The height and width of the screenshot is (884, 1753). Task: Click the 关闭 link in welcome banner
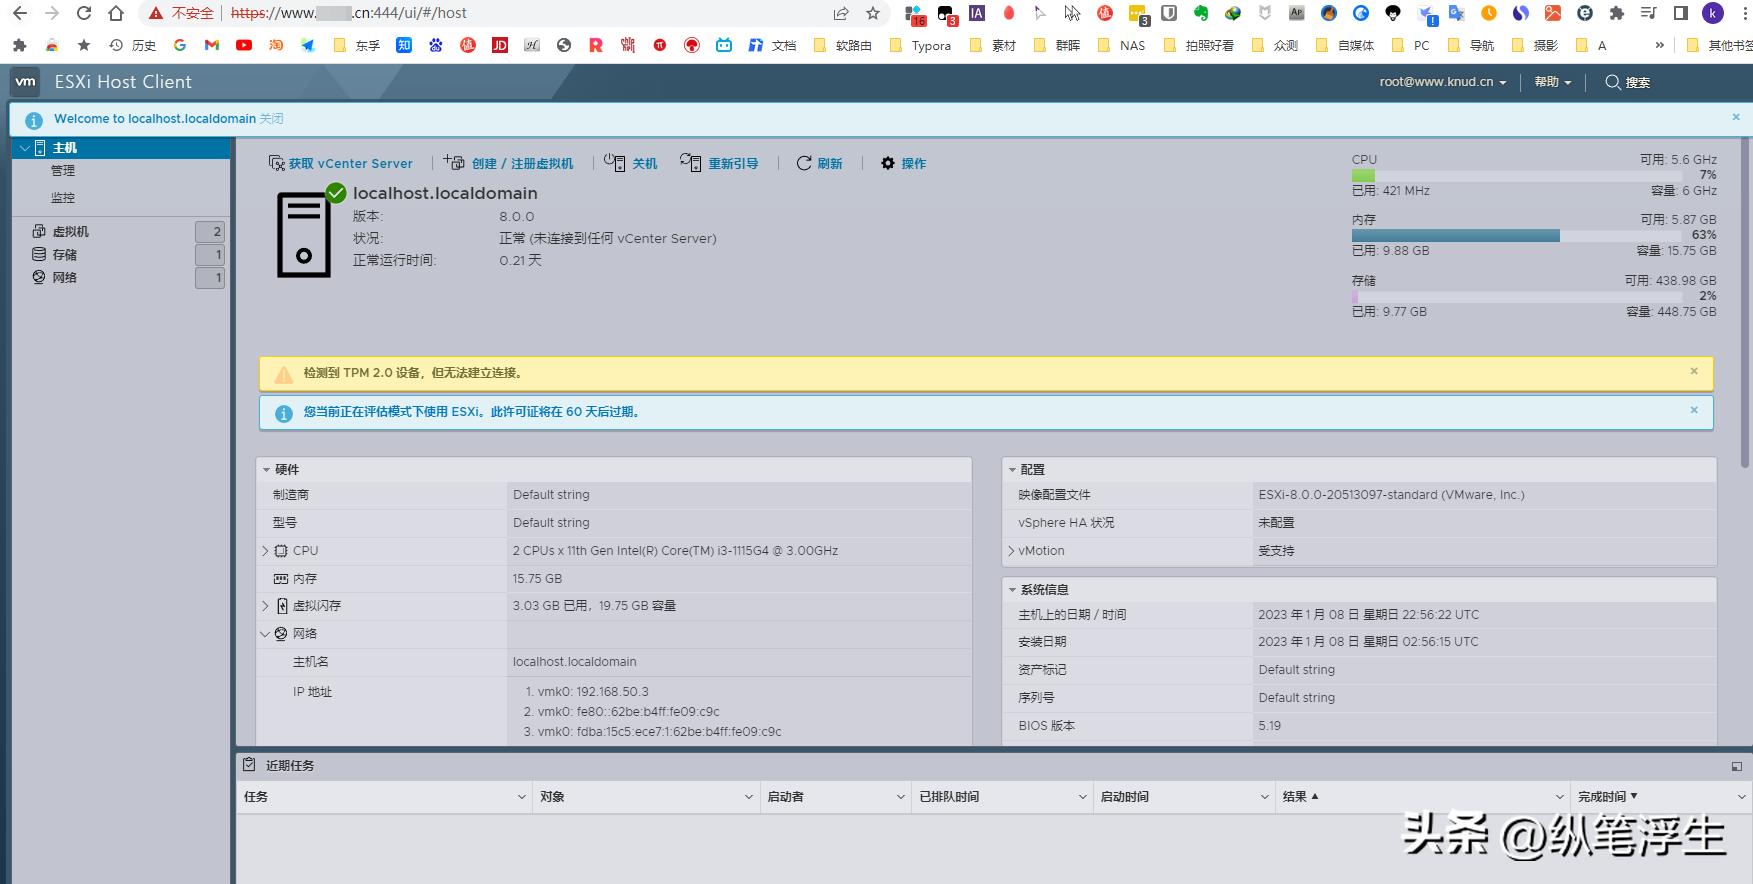tap(272, 118)
